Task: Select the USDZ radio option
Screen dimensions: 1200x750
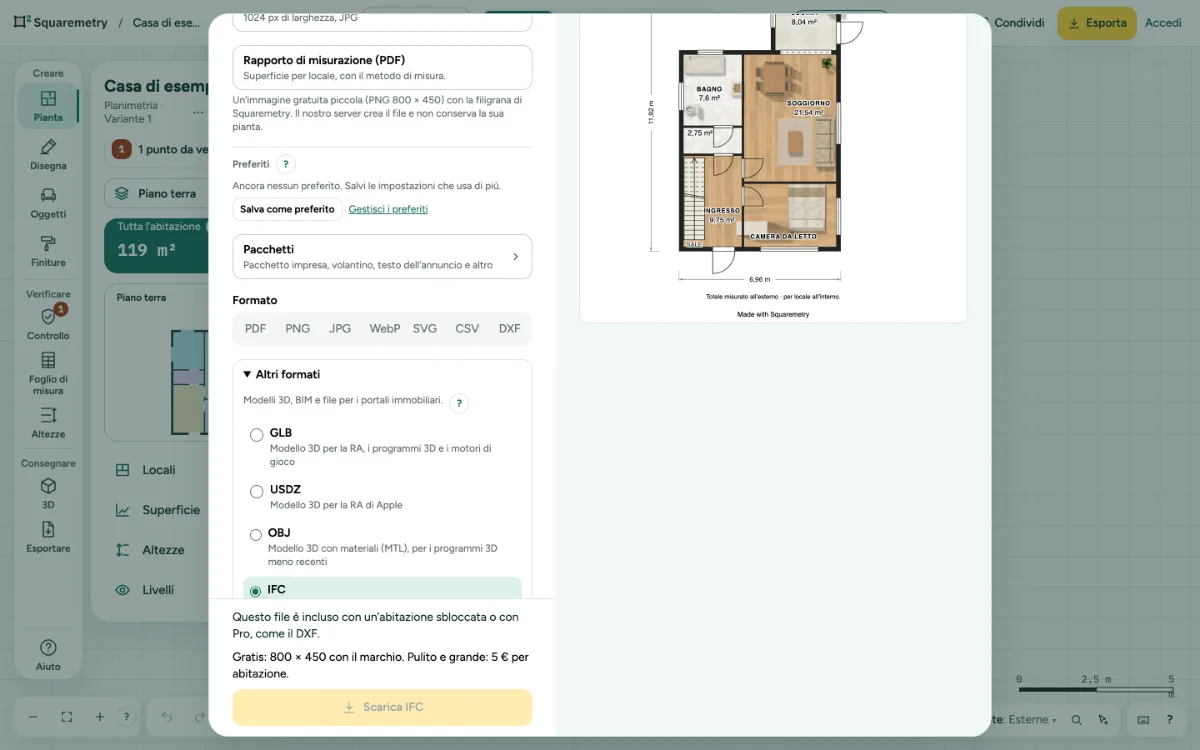Action: tap(257, 491)
